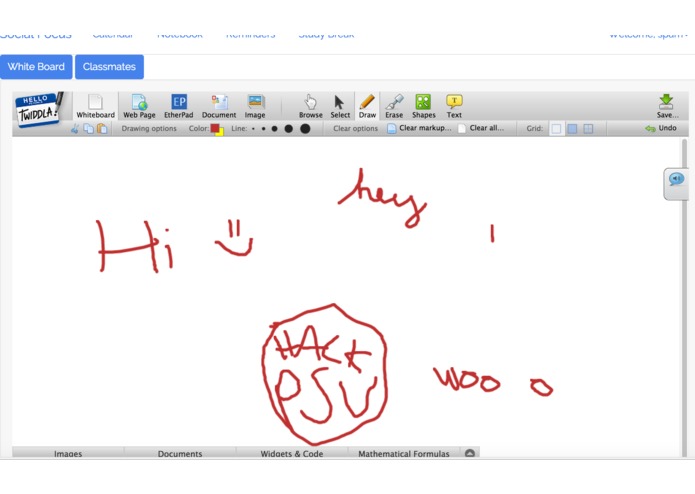The height and width of the screenshot is (494, 695).
Task: Open the Mathematical Formulas tab
Action: [x=404, y=453]
